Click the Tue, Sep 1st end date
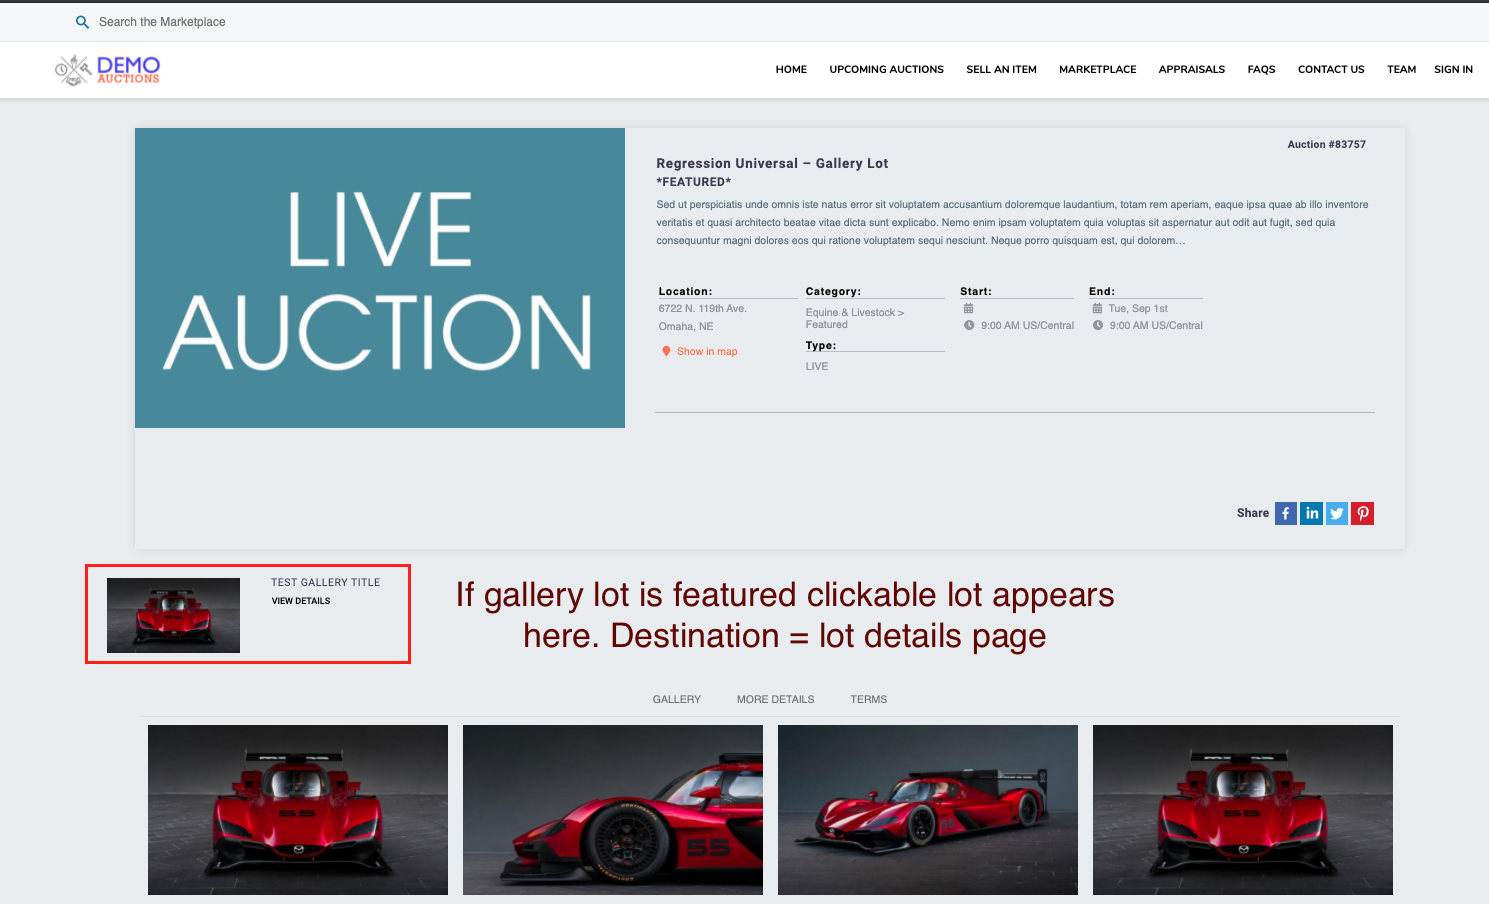The width and height of the screenshot is (1489, 904). pos(1138,308)
